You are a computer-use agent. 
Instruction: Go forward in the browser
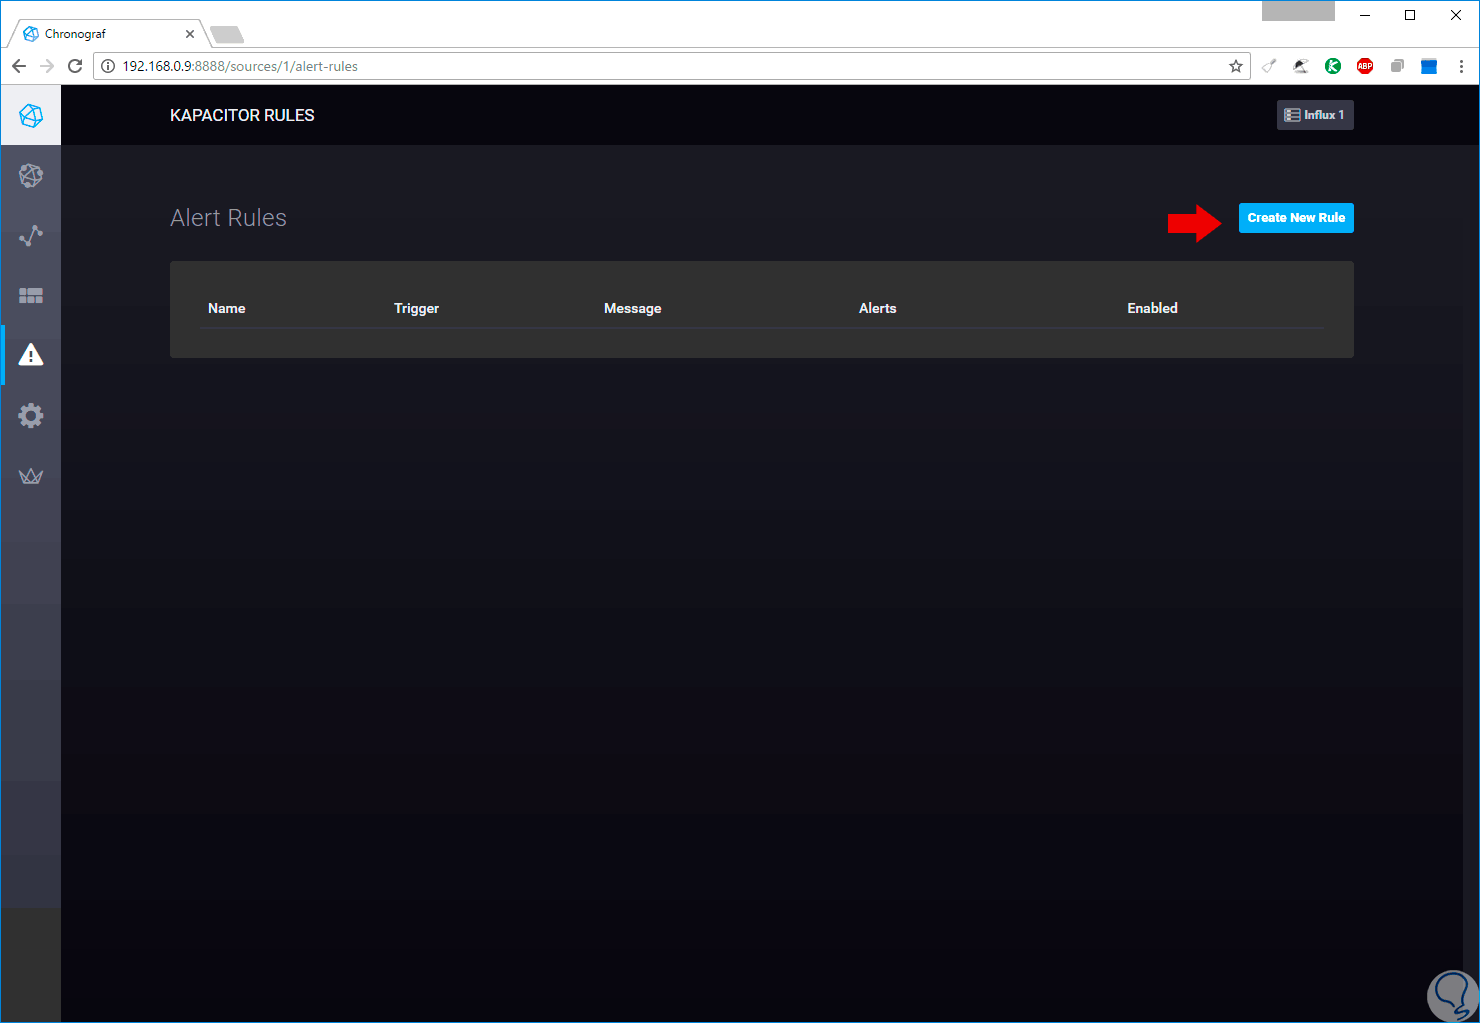tap(47, 66)
